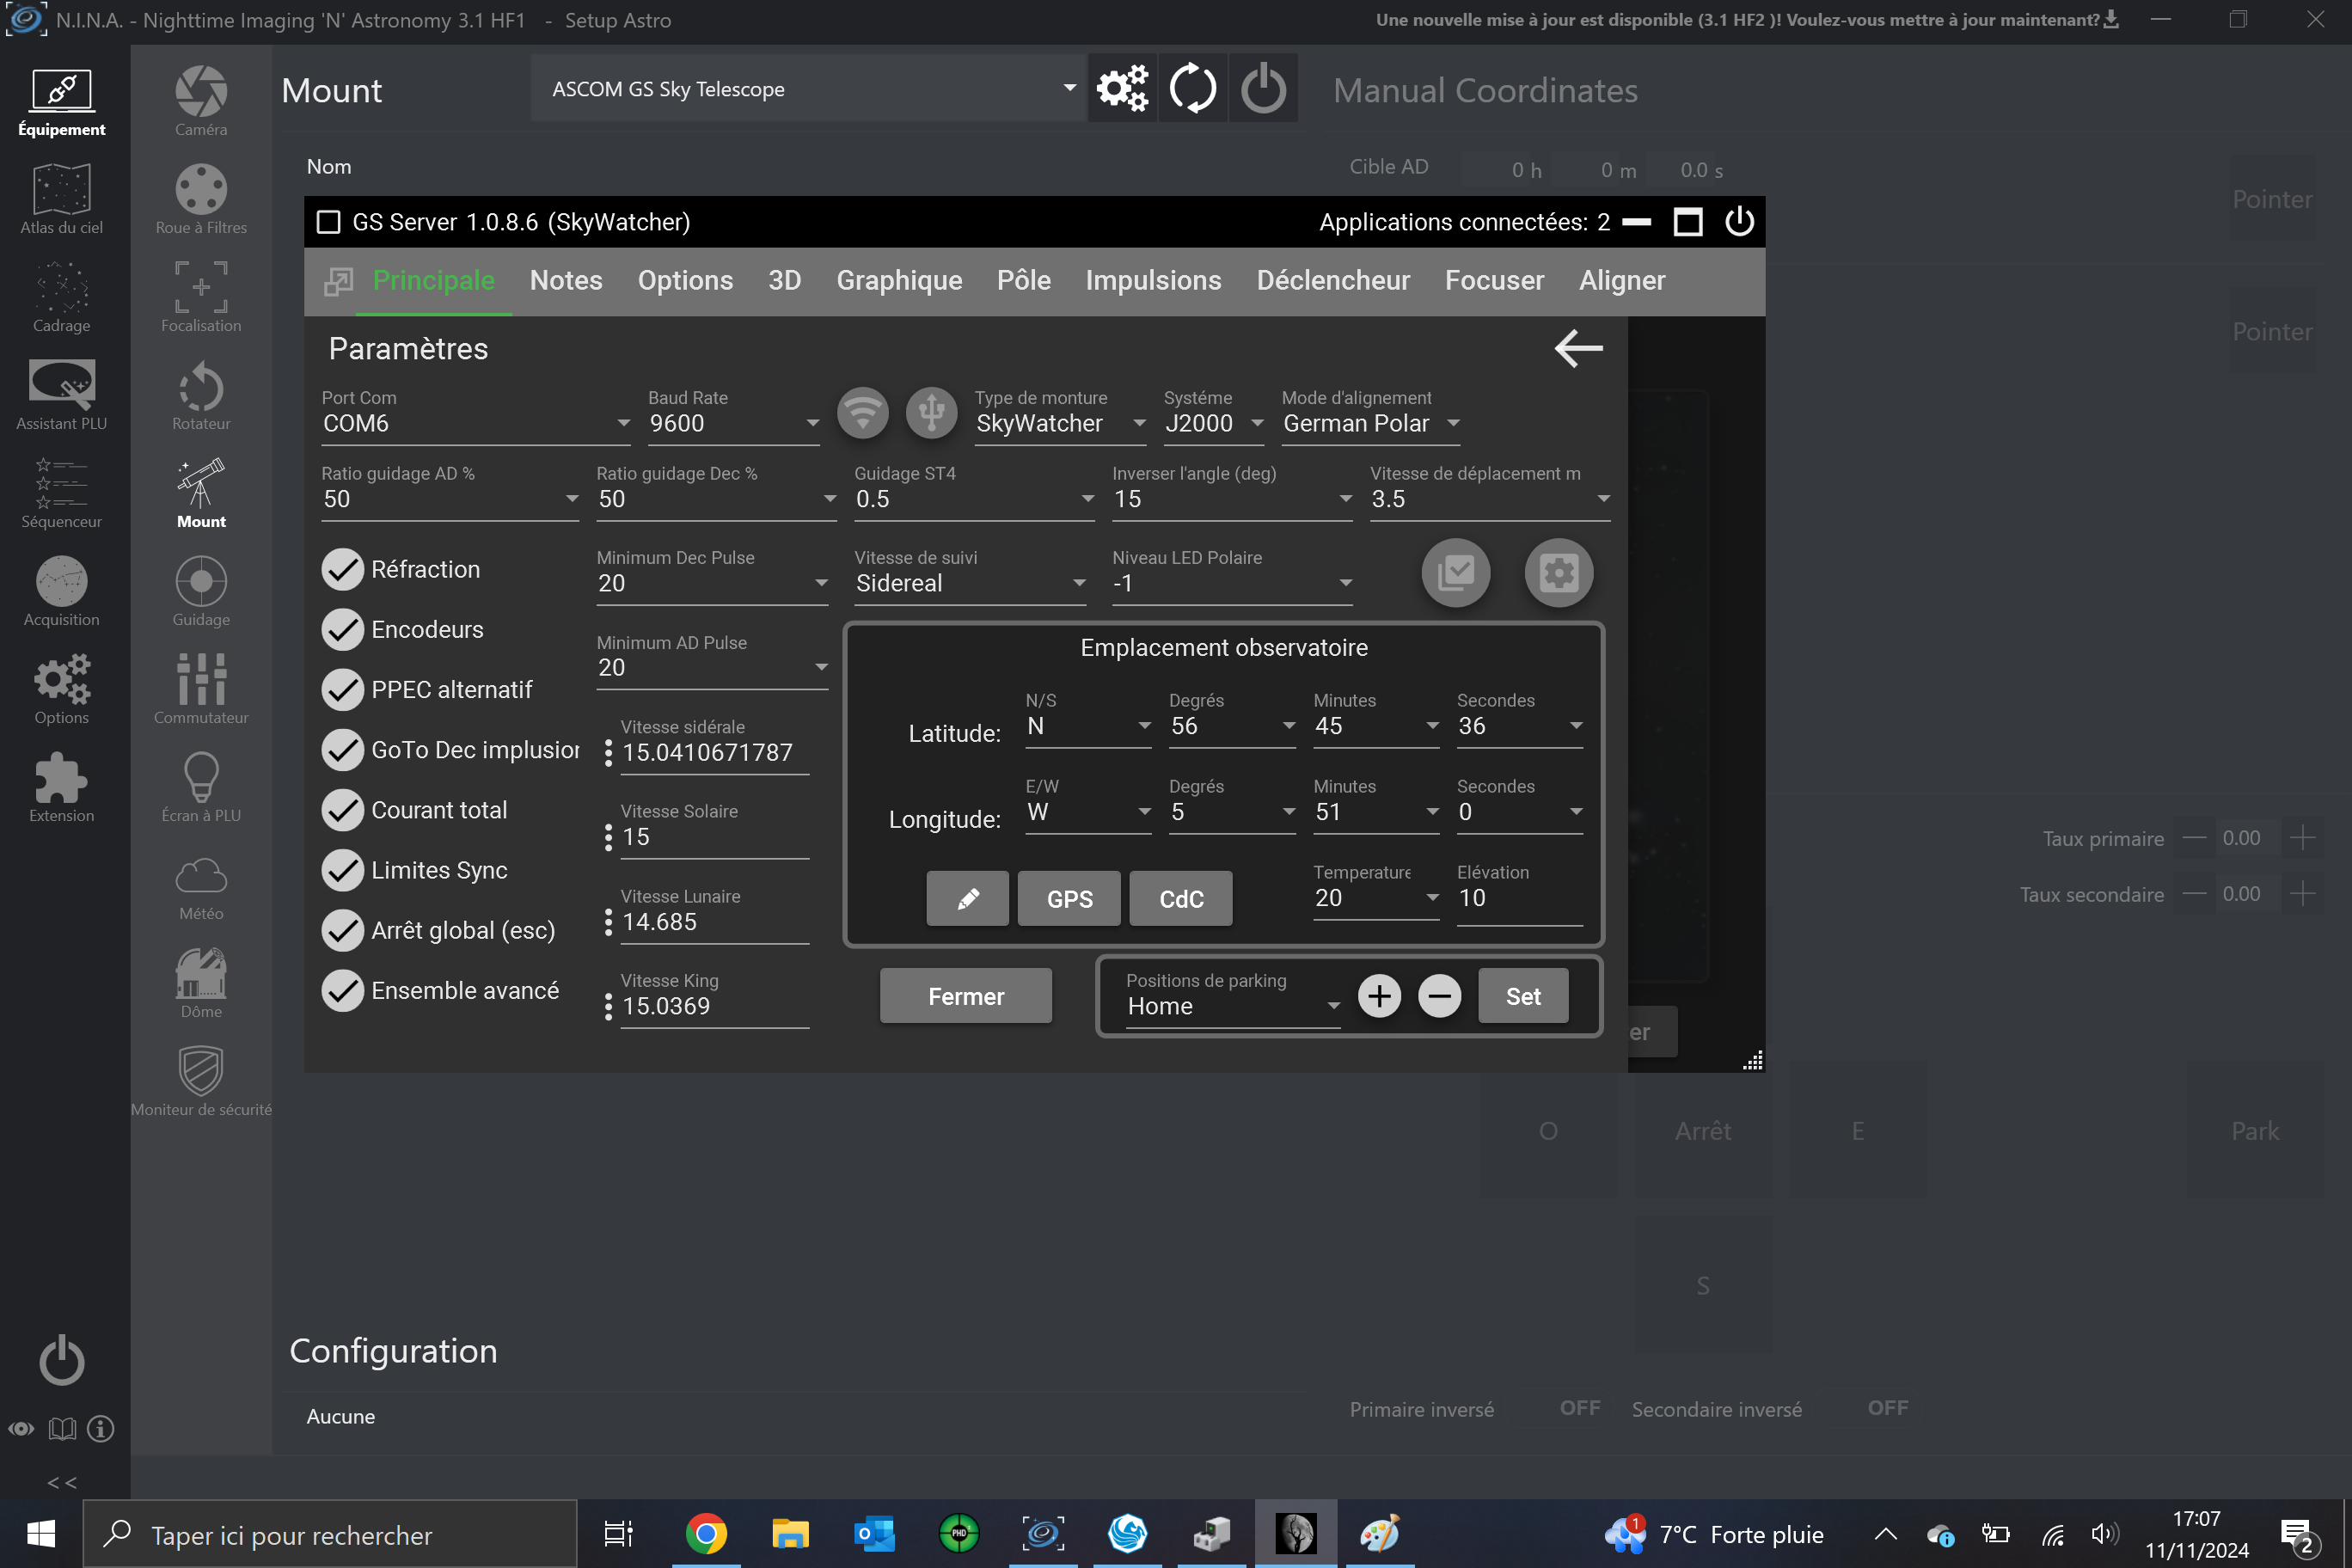Open the Guidage equipment panel
Viewport: 2352px width, 1568px height.
[201, 591]
